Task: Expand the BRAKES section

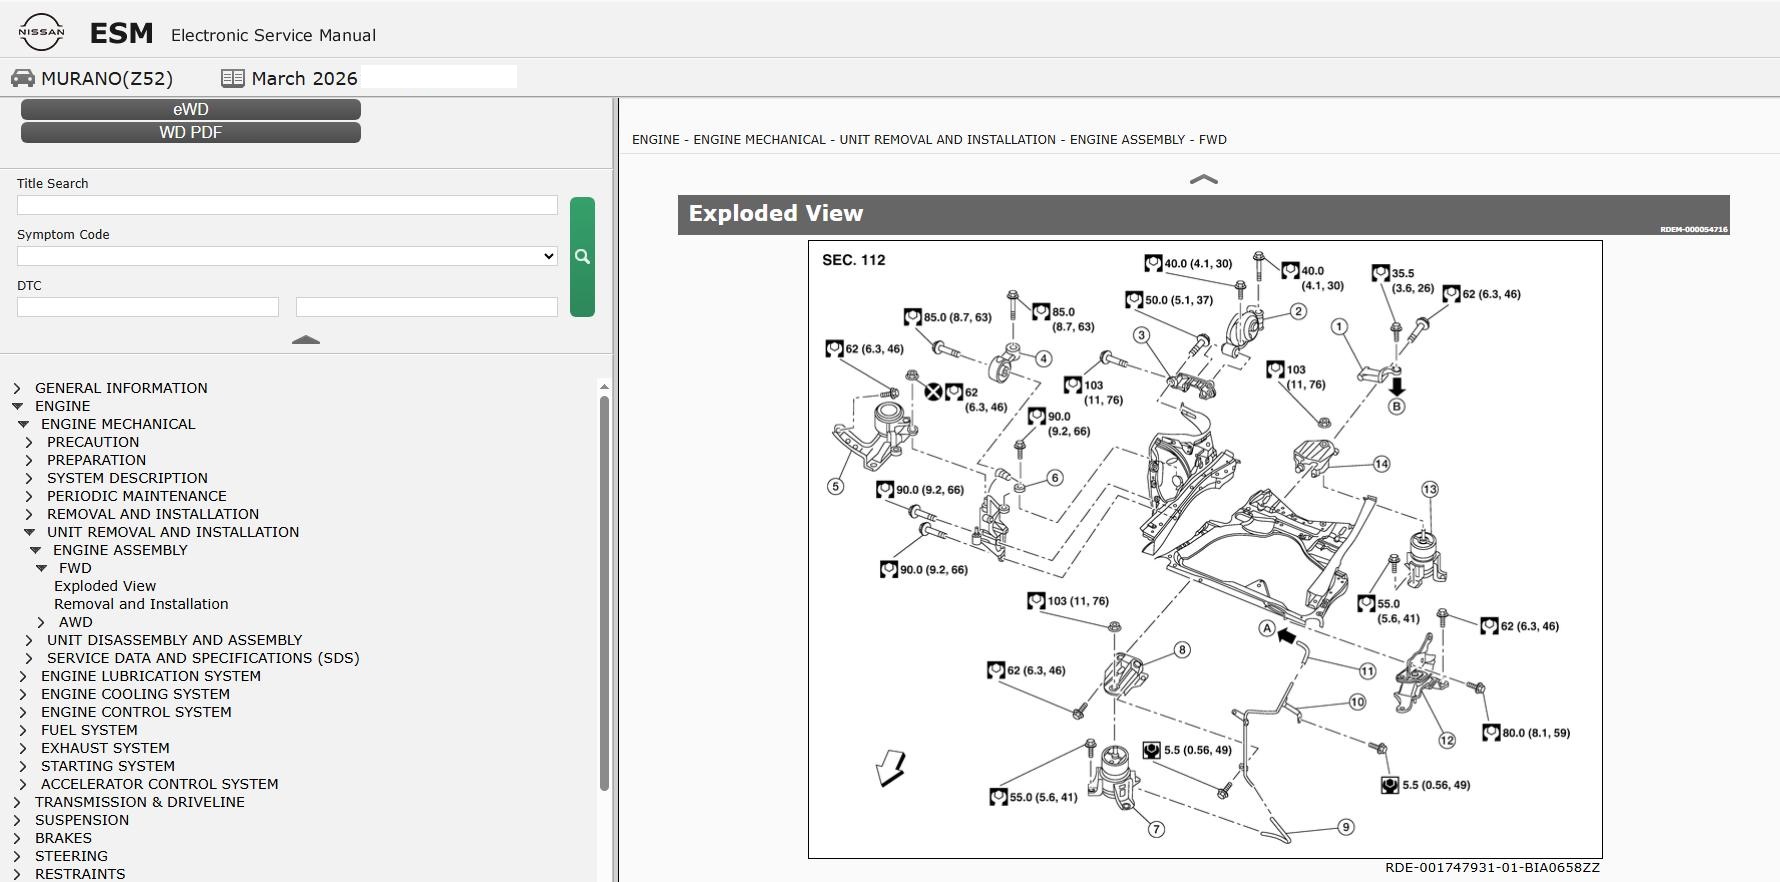Action: coord(17,838)
